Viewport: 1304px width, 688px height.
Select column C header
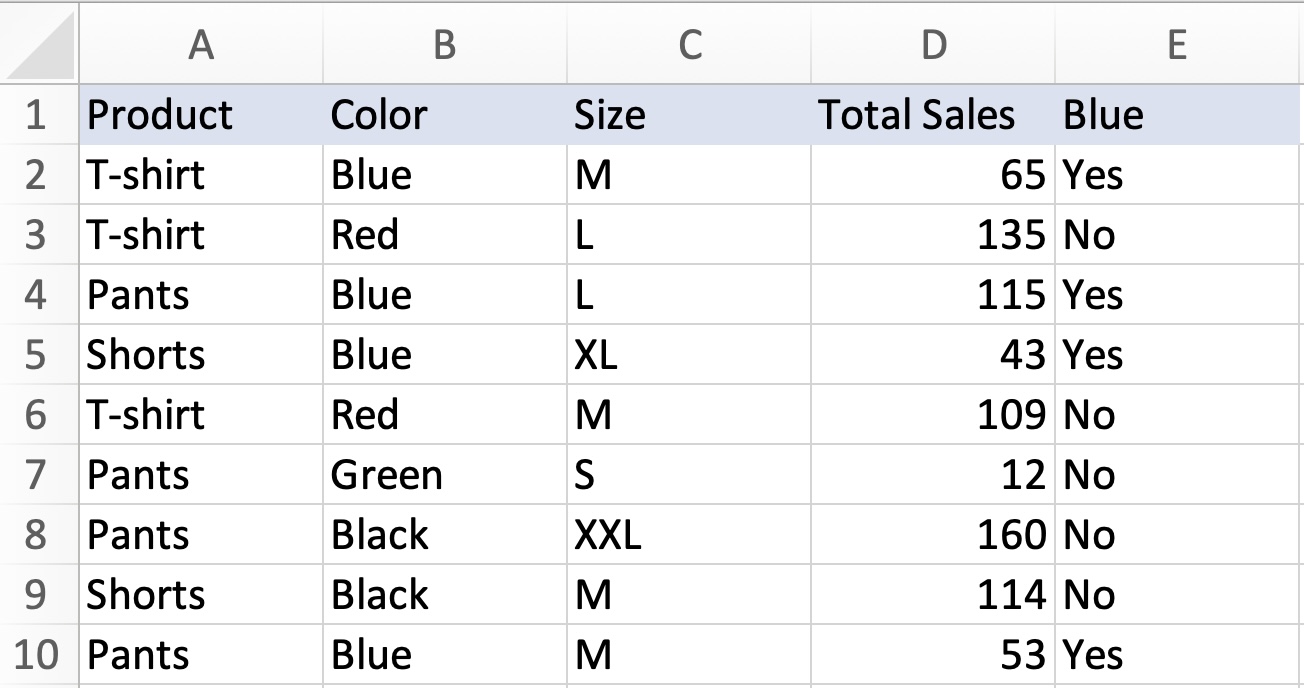690,44
